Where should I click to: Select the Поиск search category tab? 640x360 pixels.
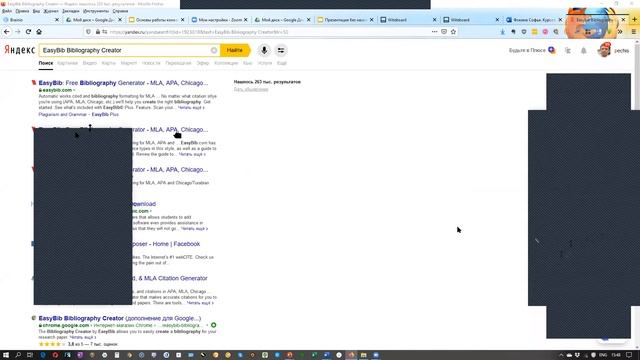pos(46,63)
